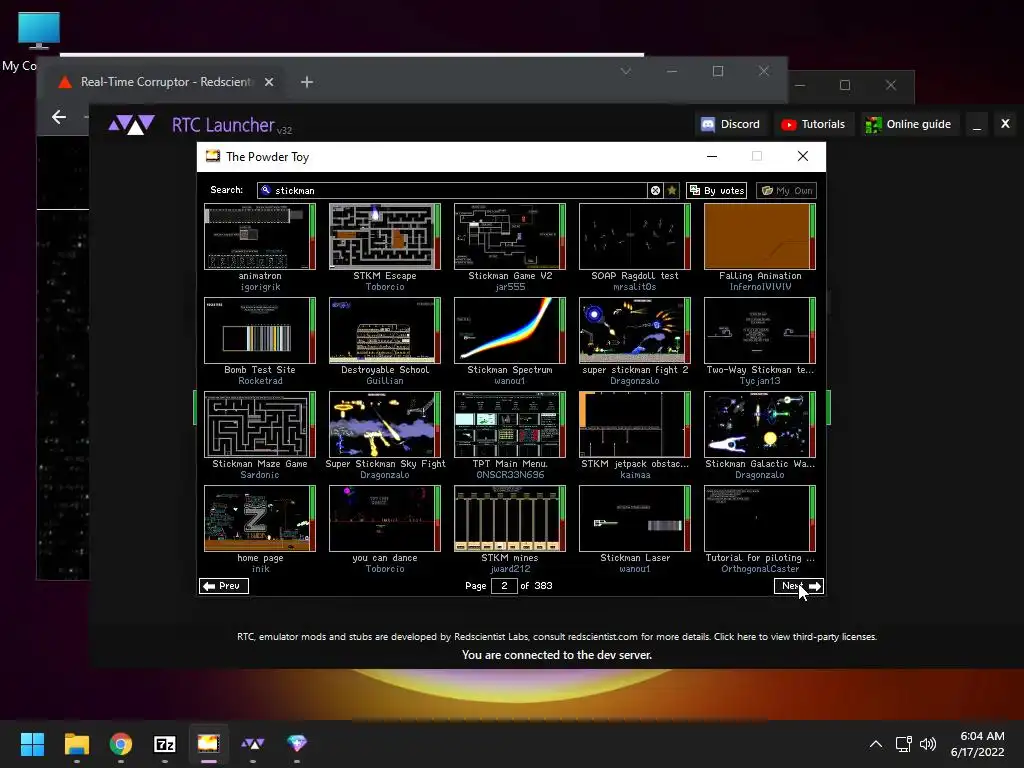Click author name OrthogonalCaster
This screenshot has width=1024, height=768.
(x=760, y=569)
